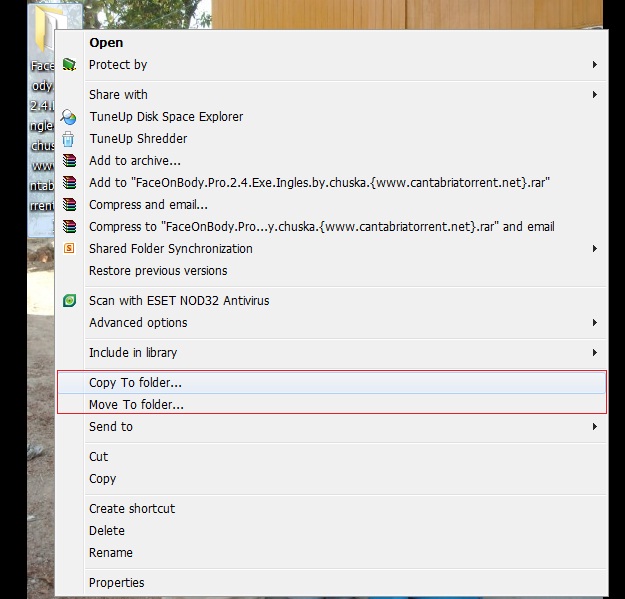Expand the Send to submenu arrow
This screenshot has height=599, width=625.
[595, 427]
